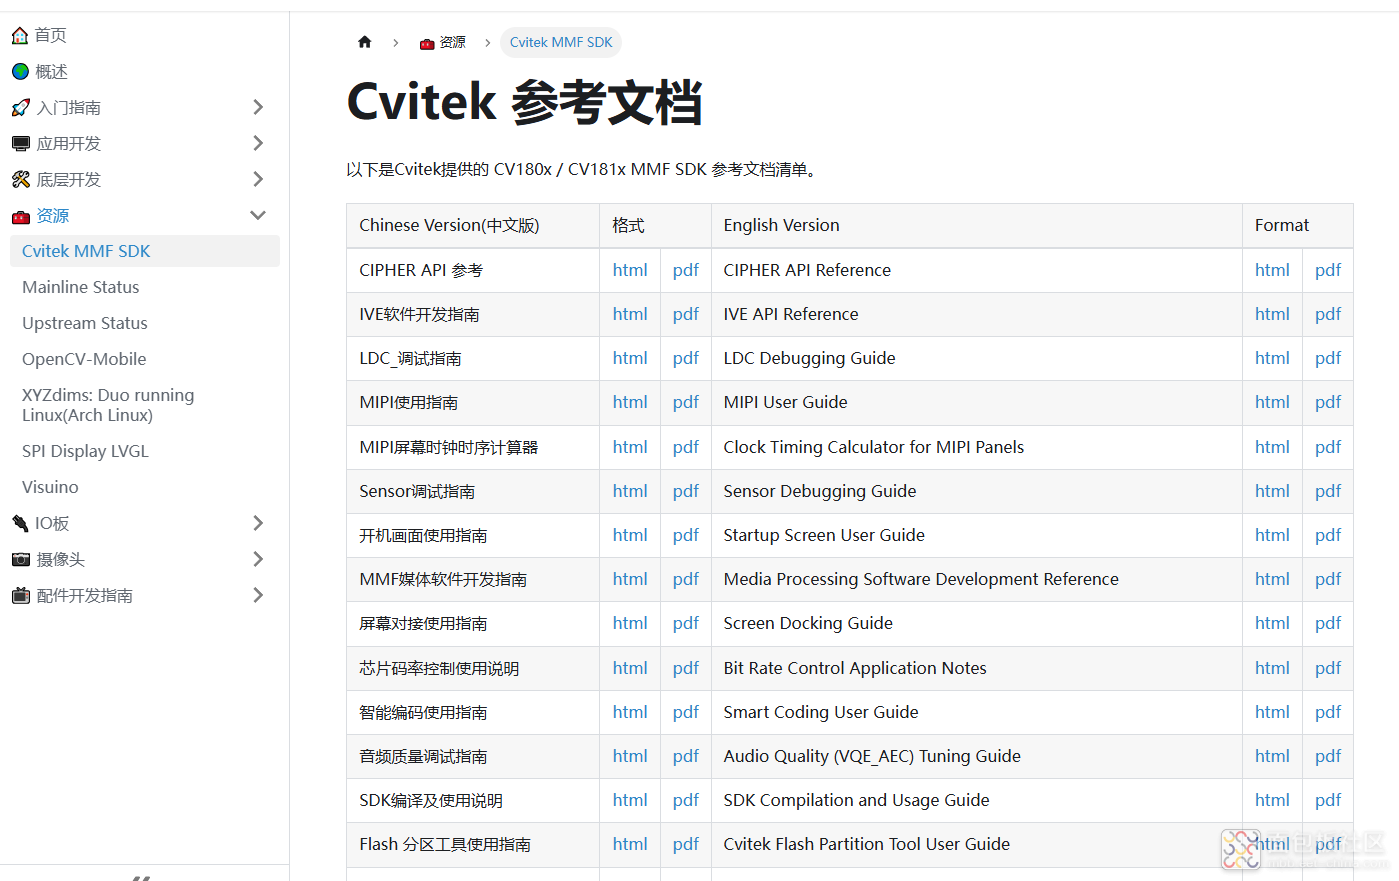Image resolution: width=1399 pixels, height=881 pixels.
Task: Open Visuino in the sidebar
Action: [x=50, y=487]
